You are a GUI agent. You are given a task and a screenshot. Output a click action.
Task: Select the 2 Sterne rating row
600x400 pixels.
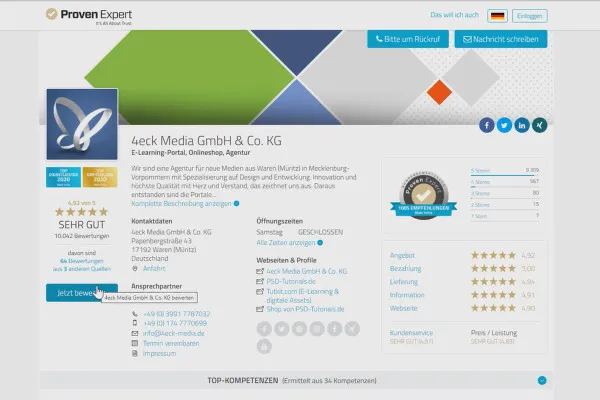505,205
